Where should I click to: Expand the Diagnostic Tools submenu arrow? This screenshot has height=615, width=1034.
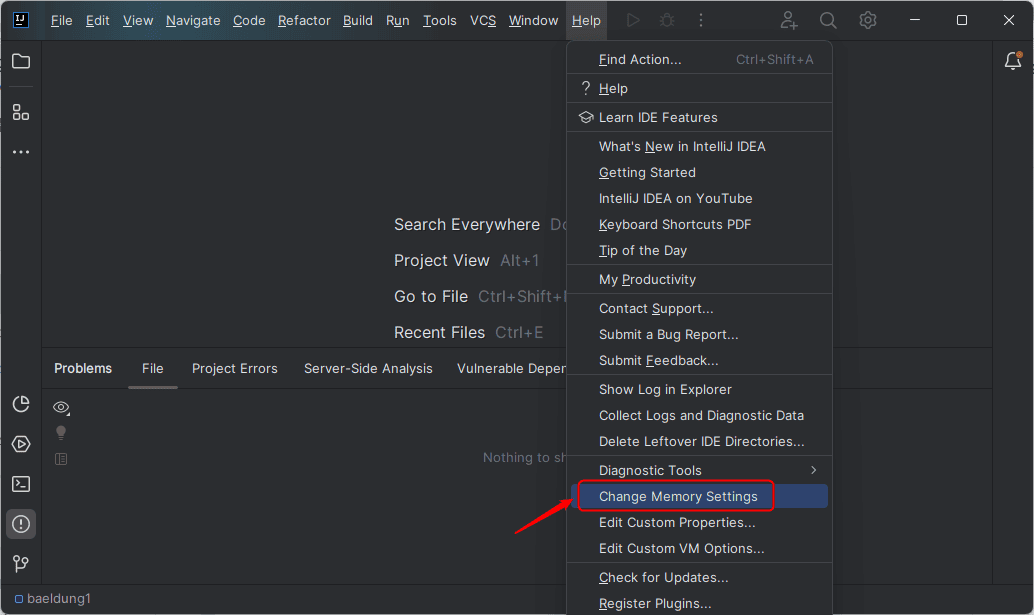point(814,470)
